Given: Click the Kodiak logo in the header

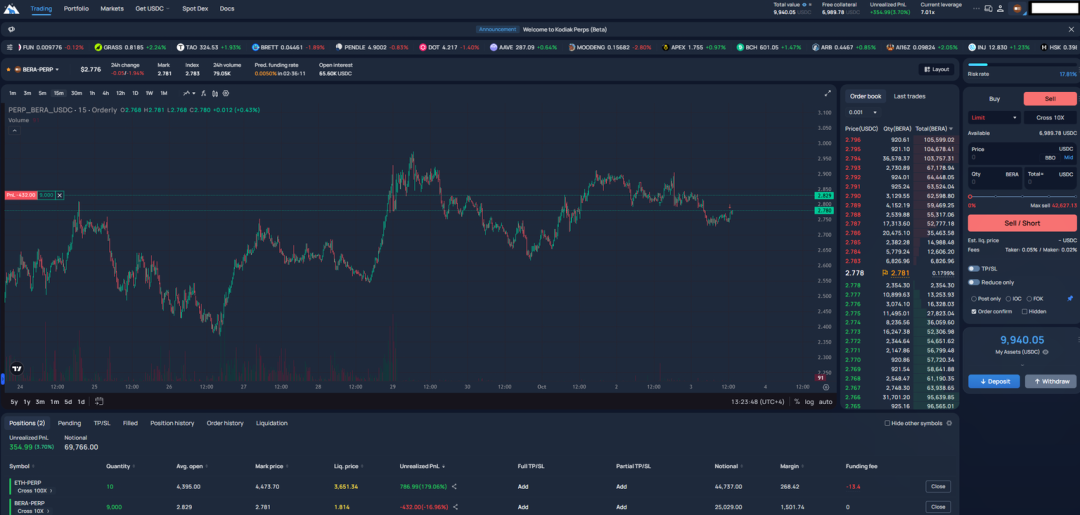Looking at the screenshot, I should [x=12, y=8].
